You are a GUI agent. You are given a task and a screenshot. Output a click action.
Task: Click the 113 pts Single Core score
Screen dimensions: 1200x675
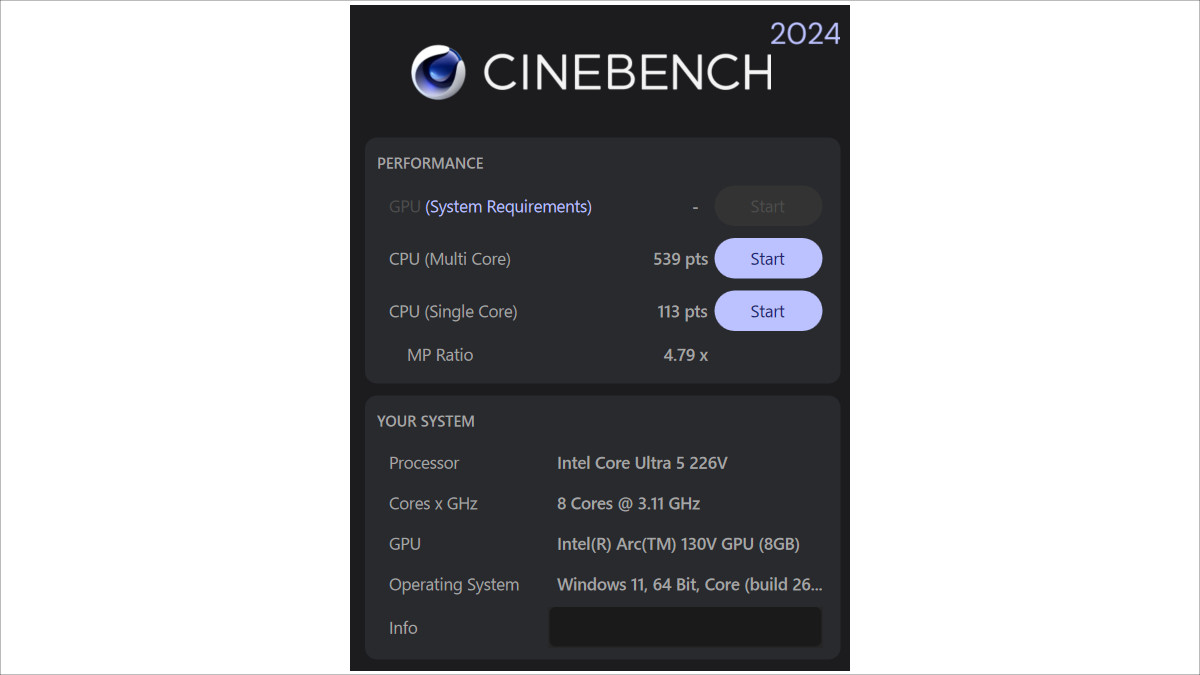[x=682, y=311]
